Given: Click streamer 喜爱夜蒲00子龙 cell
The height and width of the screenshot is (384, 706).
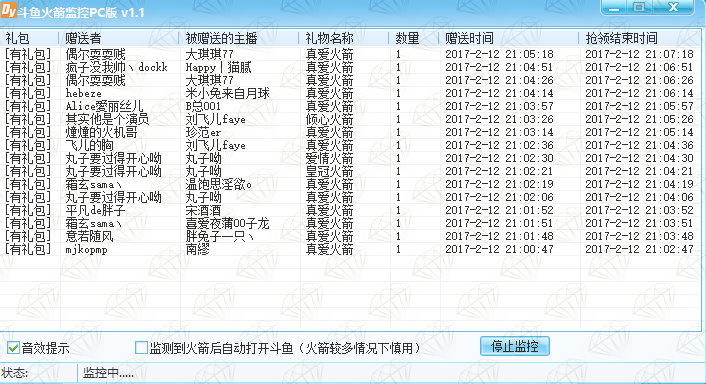Looking at the screenshot, I should point(227,223).
